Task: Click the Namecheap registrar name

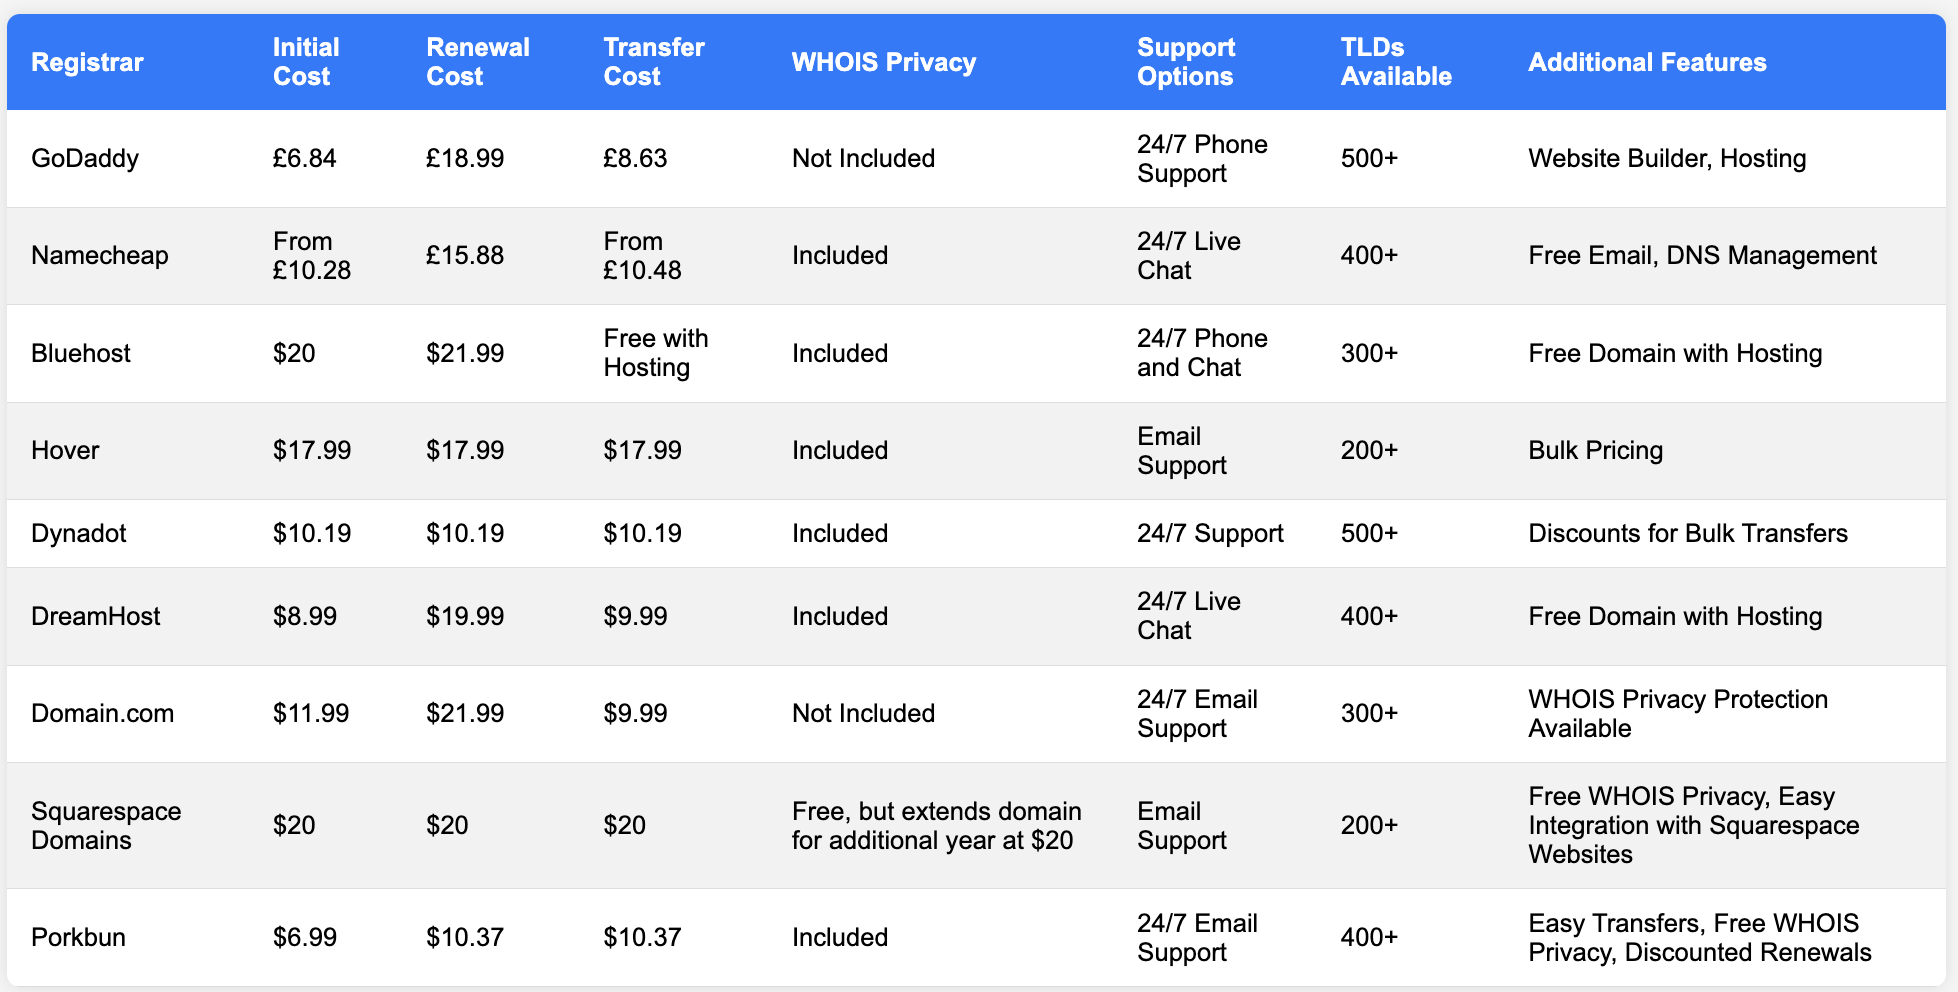Action: [x=100, y=255]
